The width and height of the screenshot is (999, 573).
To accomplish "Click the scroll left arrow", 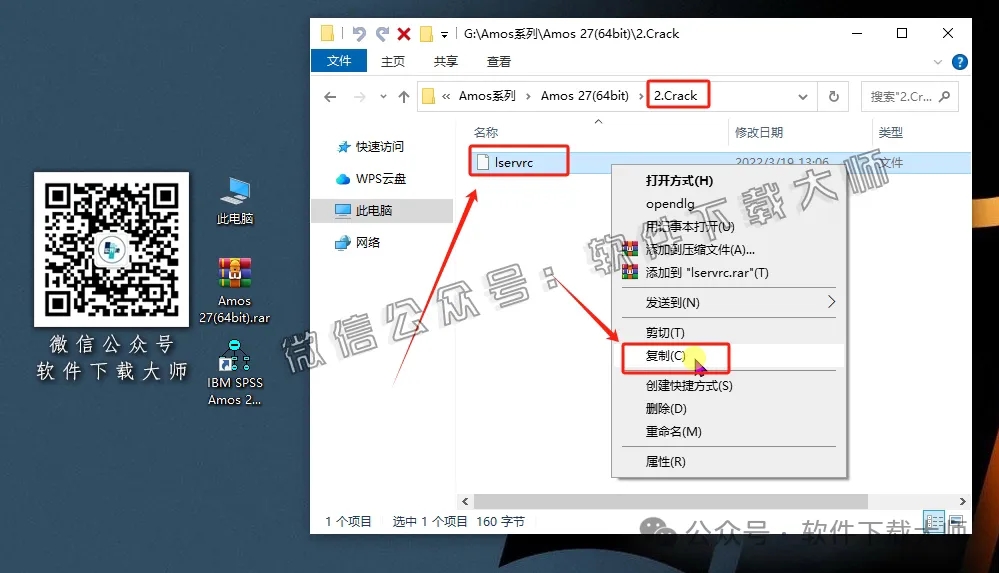I will [x=465, y=502].
